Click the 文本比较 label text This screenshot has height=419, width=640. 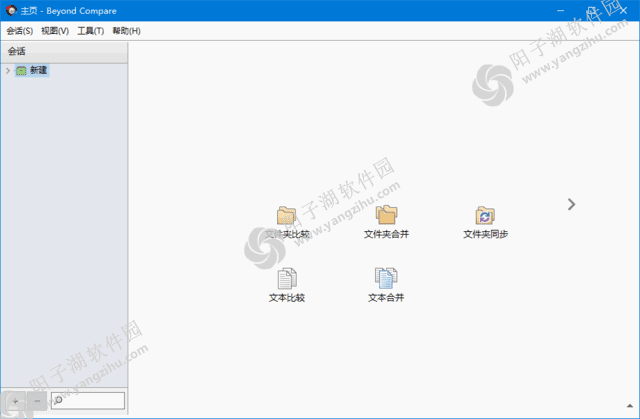[287, 298]
